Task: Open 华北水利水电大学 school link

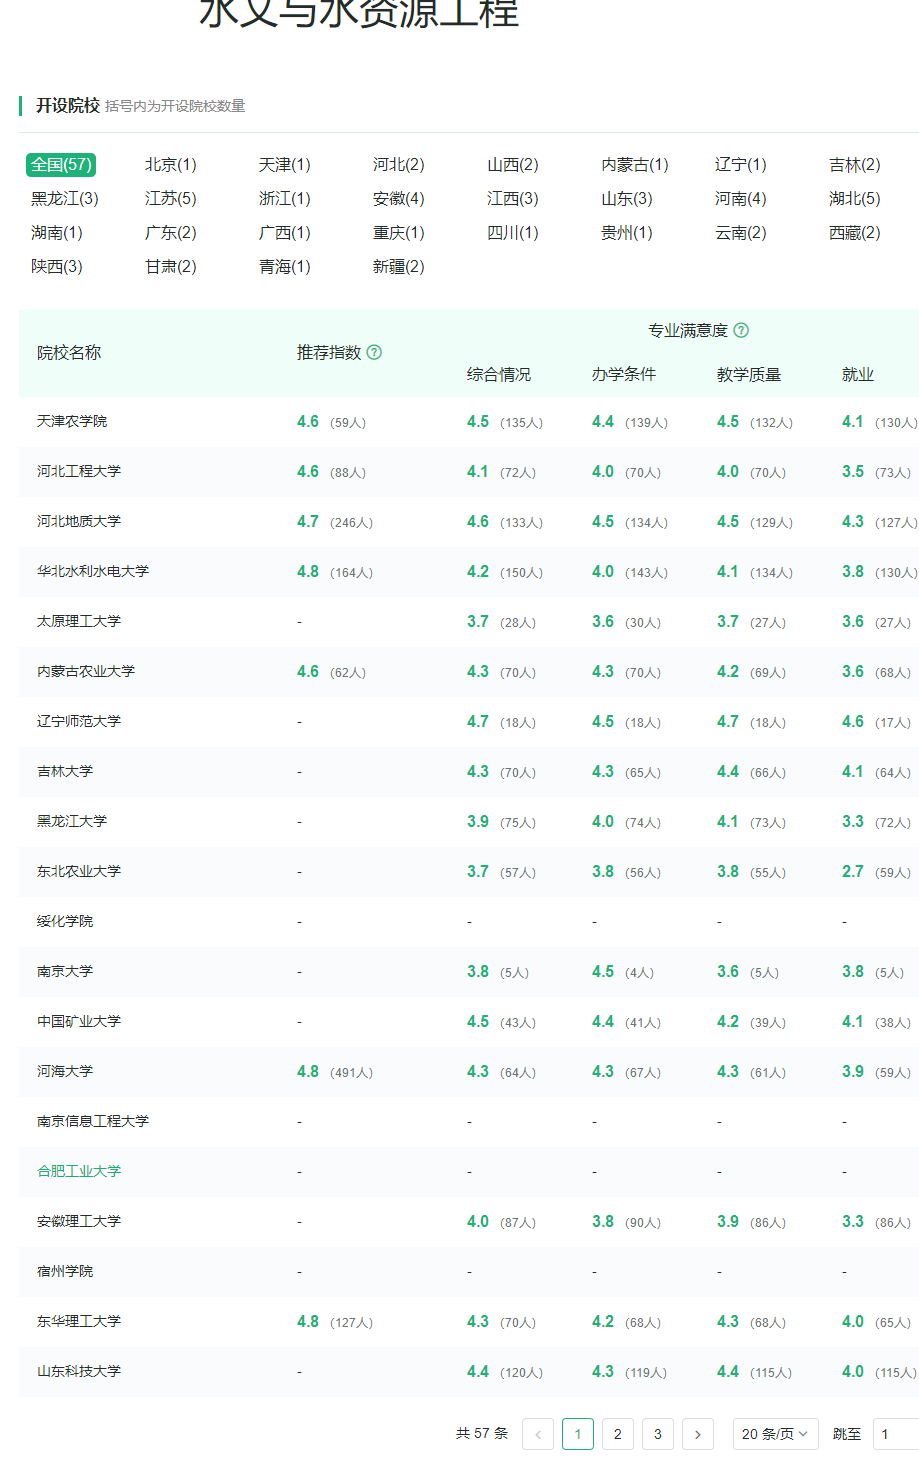Action: point(93,571)
